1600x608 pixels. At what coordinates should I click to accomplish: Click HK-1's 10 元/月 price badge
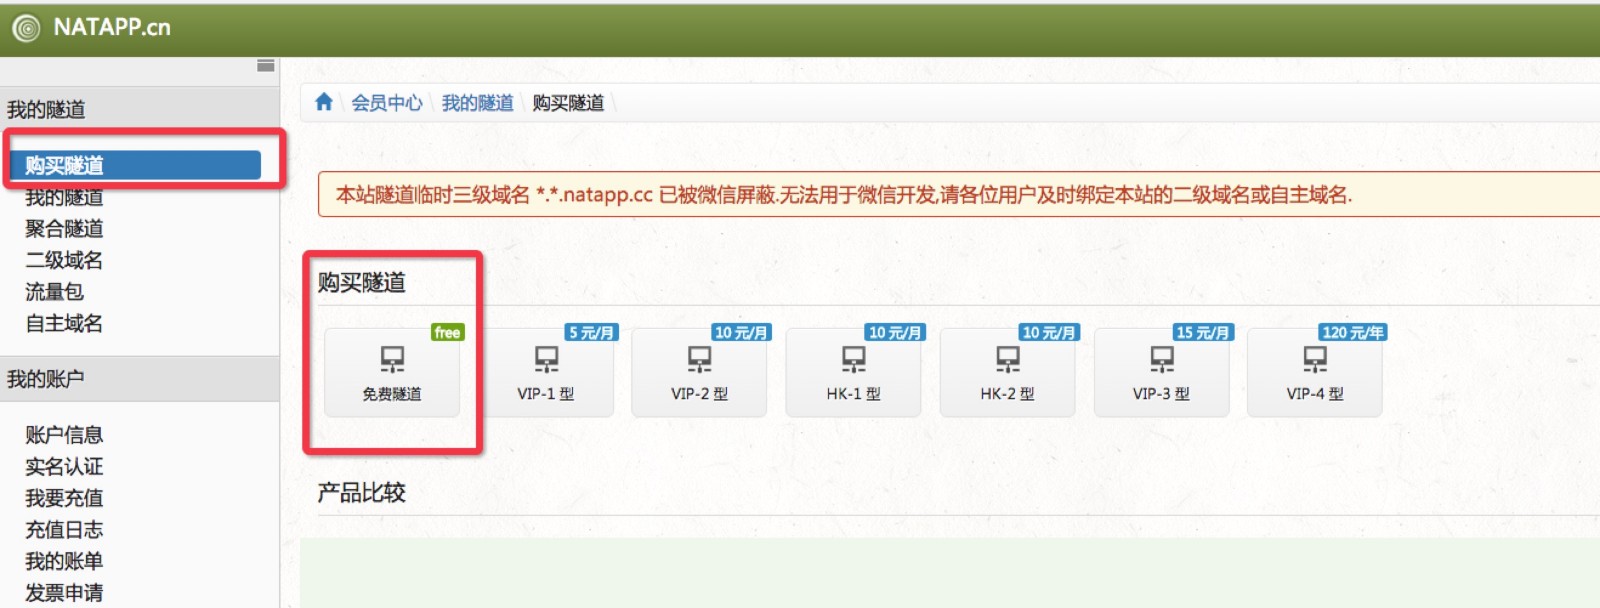[895, 332]
